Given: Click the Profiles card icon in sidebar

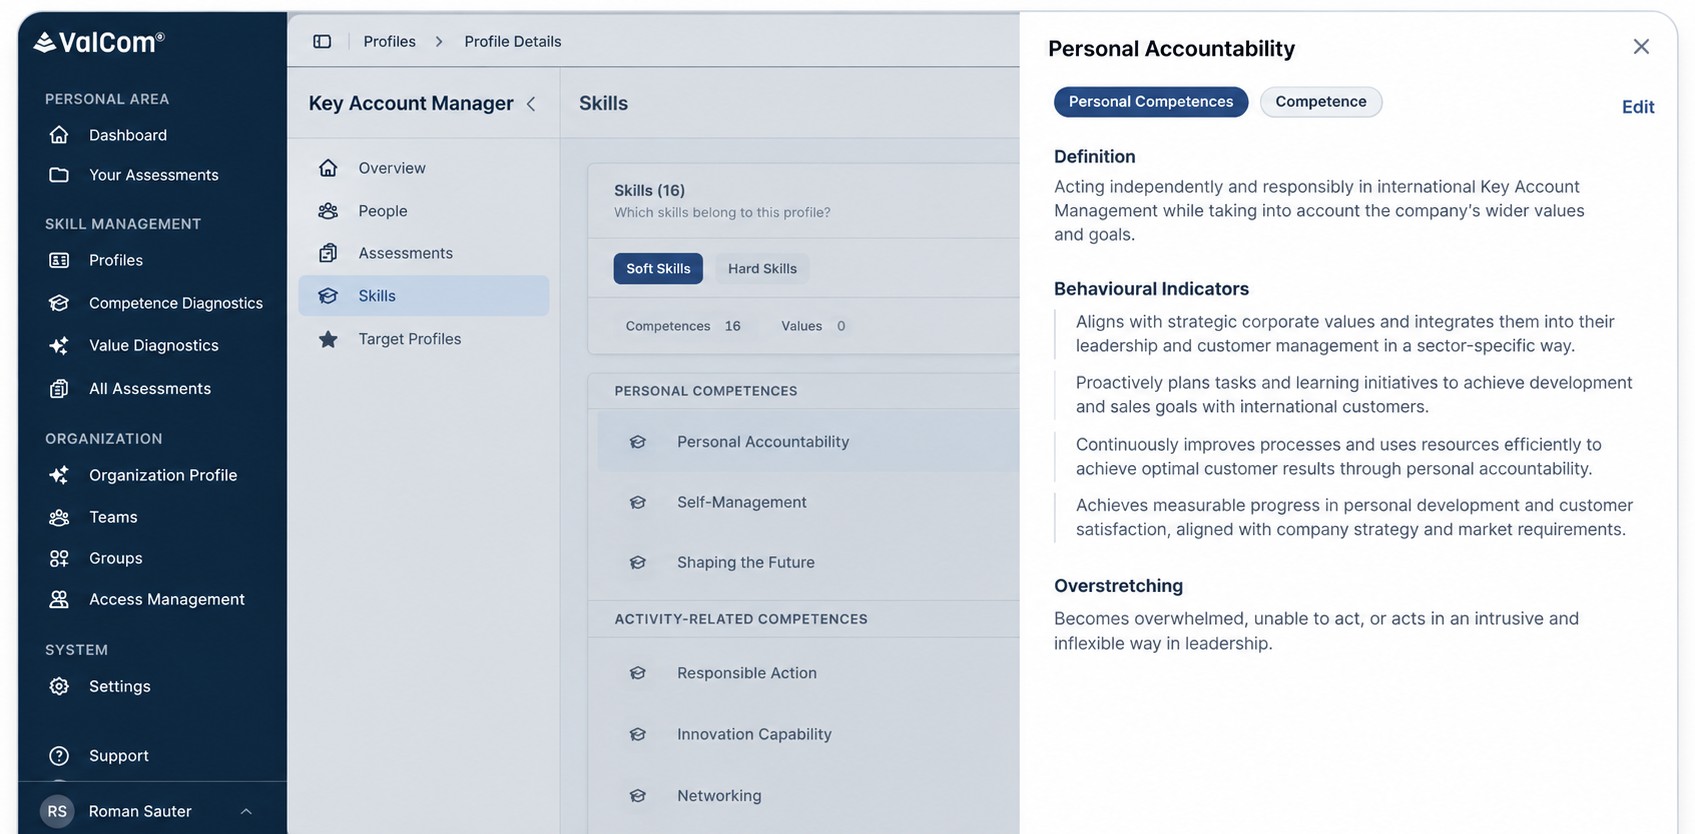Looking at the screenshot, I should [x=59, y=260].
